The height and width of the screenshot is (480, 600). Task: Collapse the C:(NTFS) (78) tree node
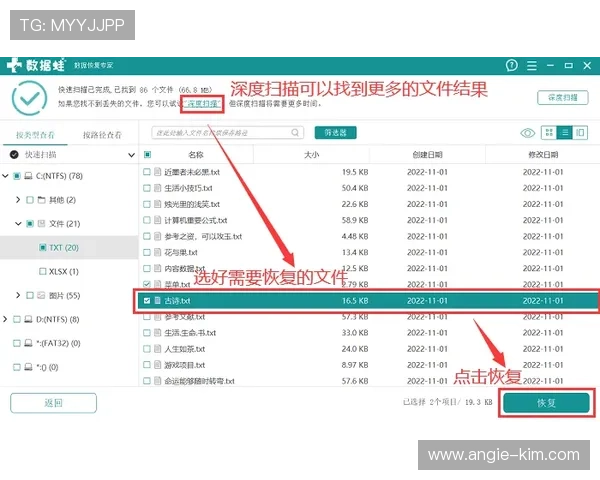click(x=5, y=176)
